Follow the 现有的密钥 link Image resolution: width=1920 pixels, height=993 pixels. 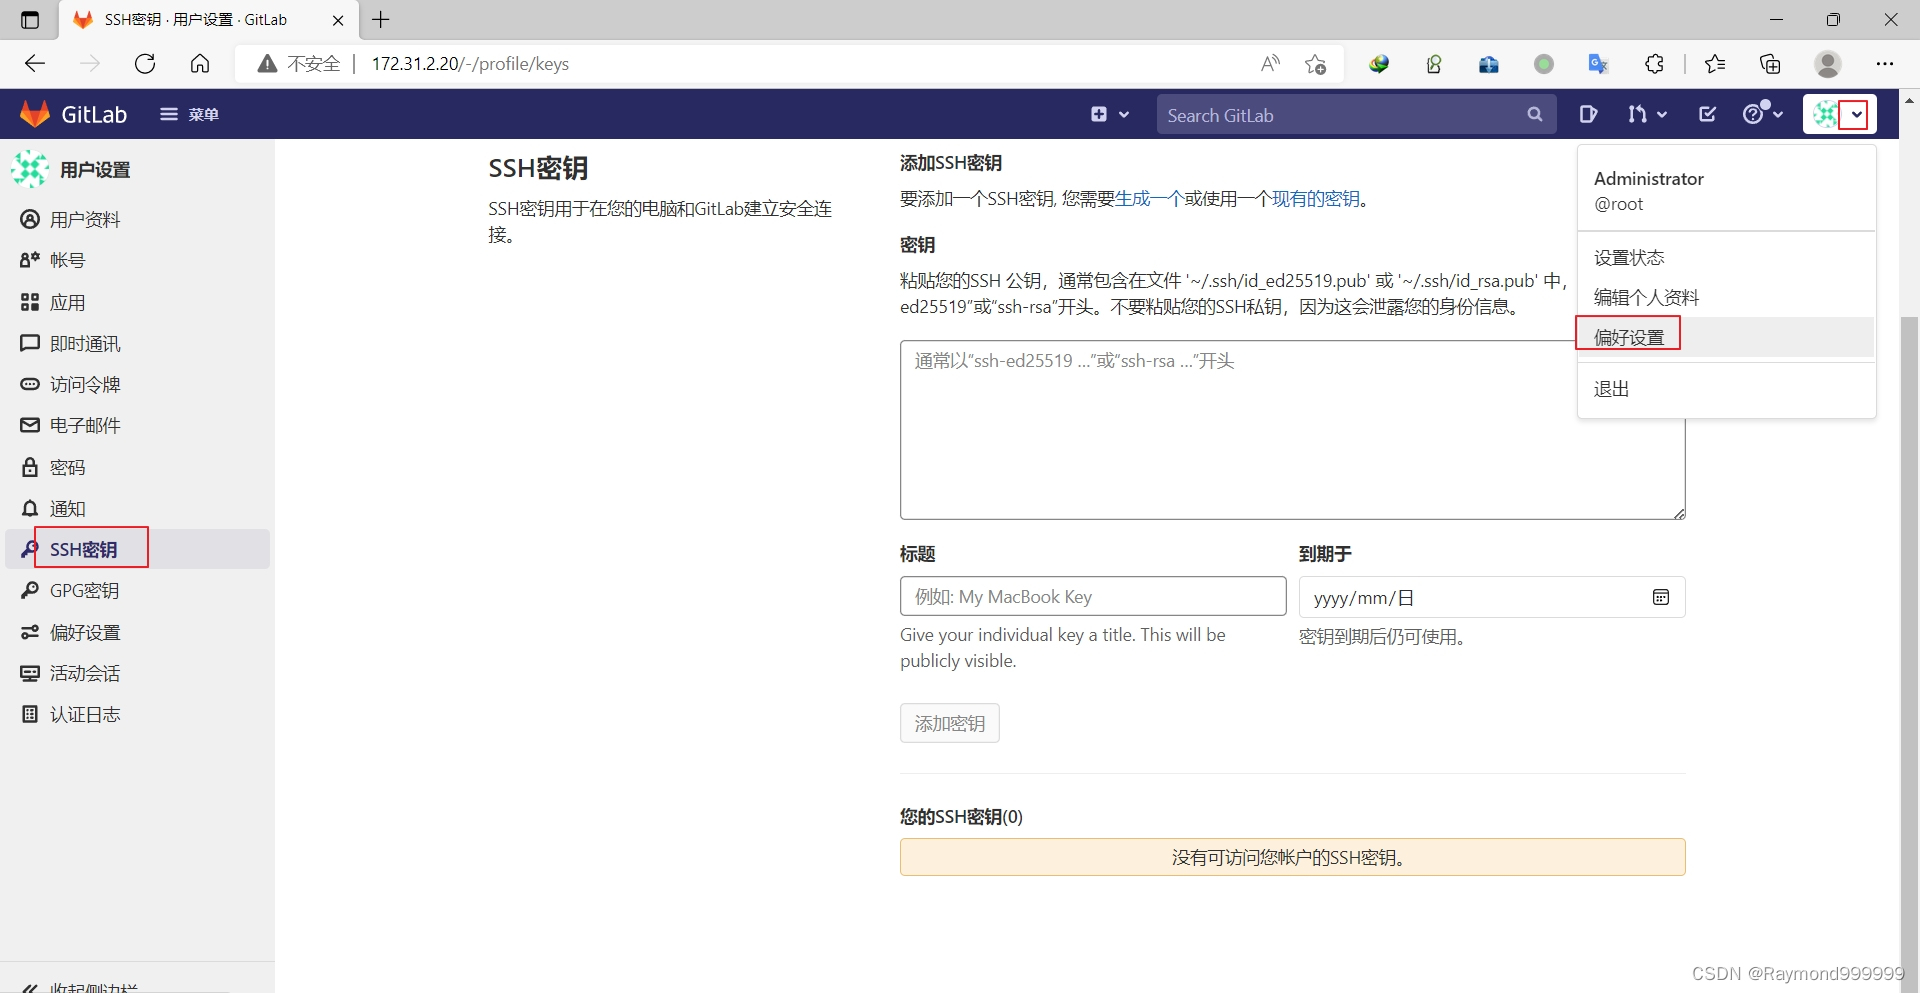coord(1315,199)
